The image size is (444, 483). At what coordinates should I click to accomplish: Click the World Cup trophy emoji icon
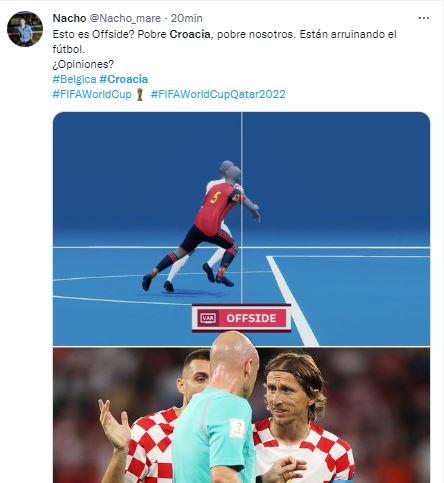[x=140, y=95]
